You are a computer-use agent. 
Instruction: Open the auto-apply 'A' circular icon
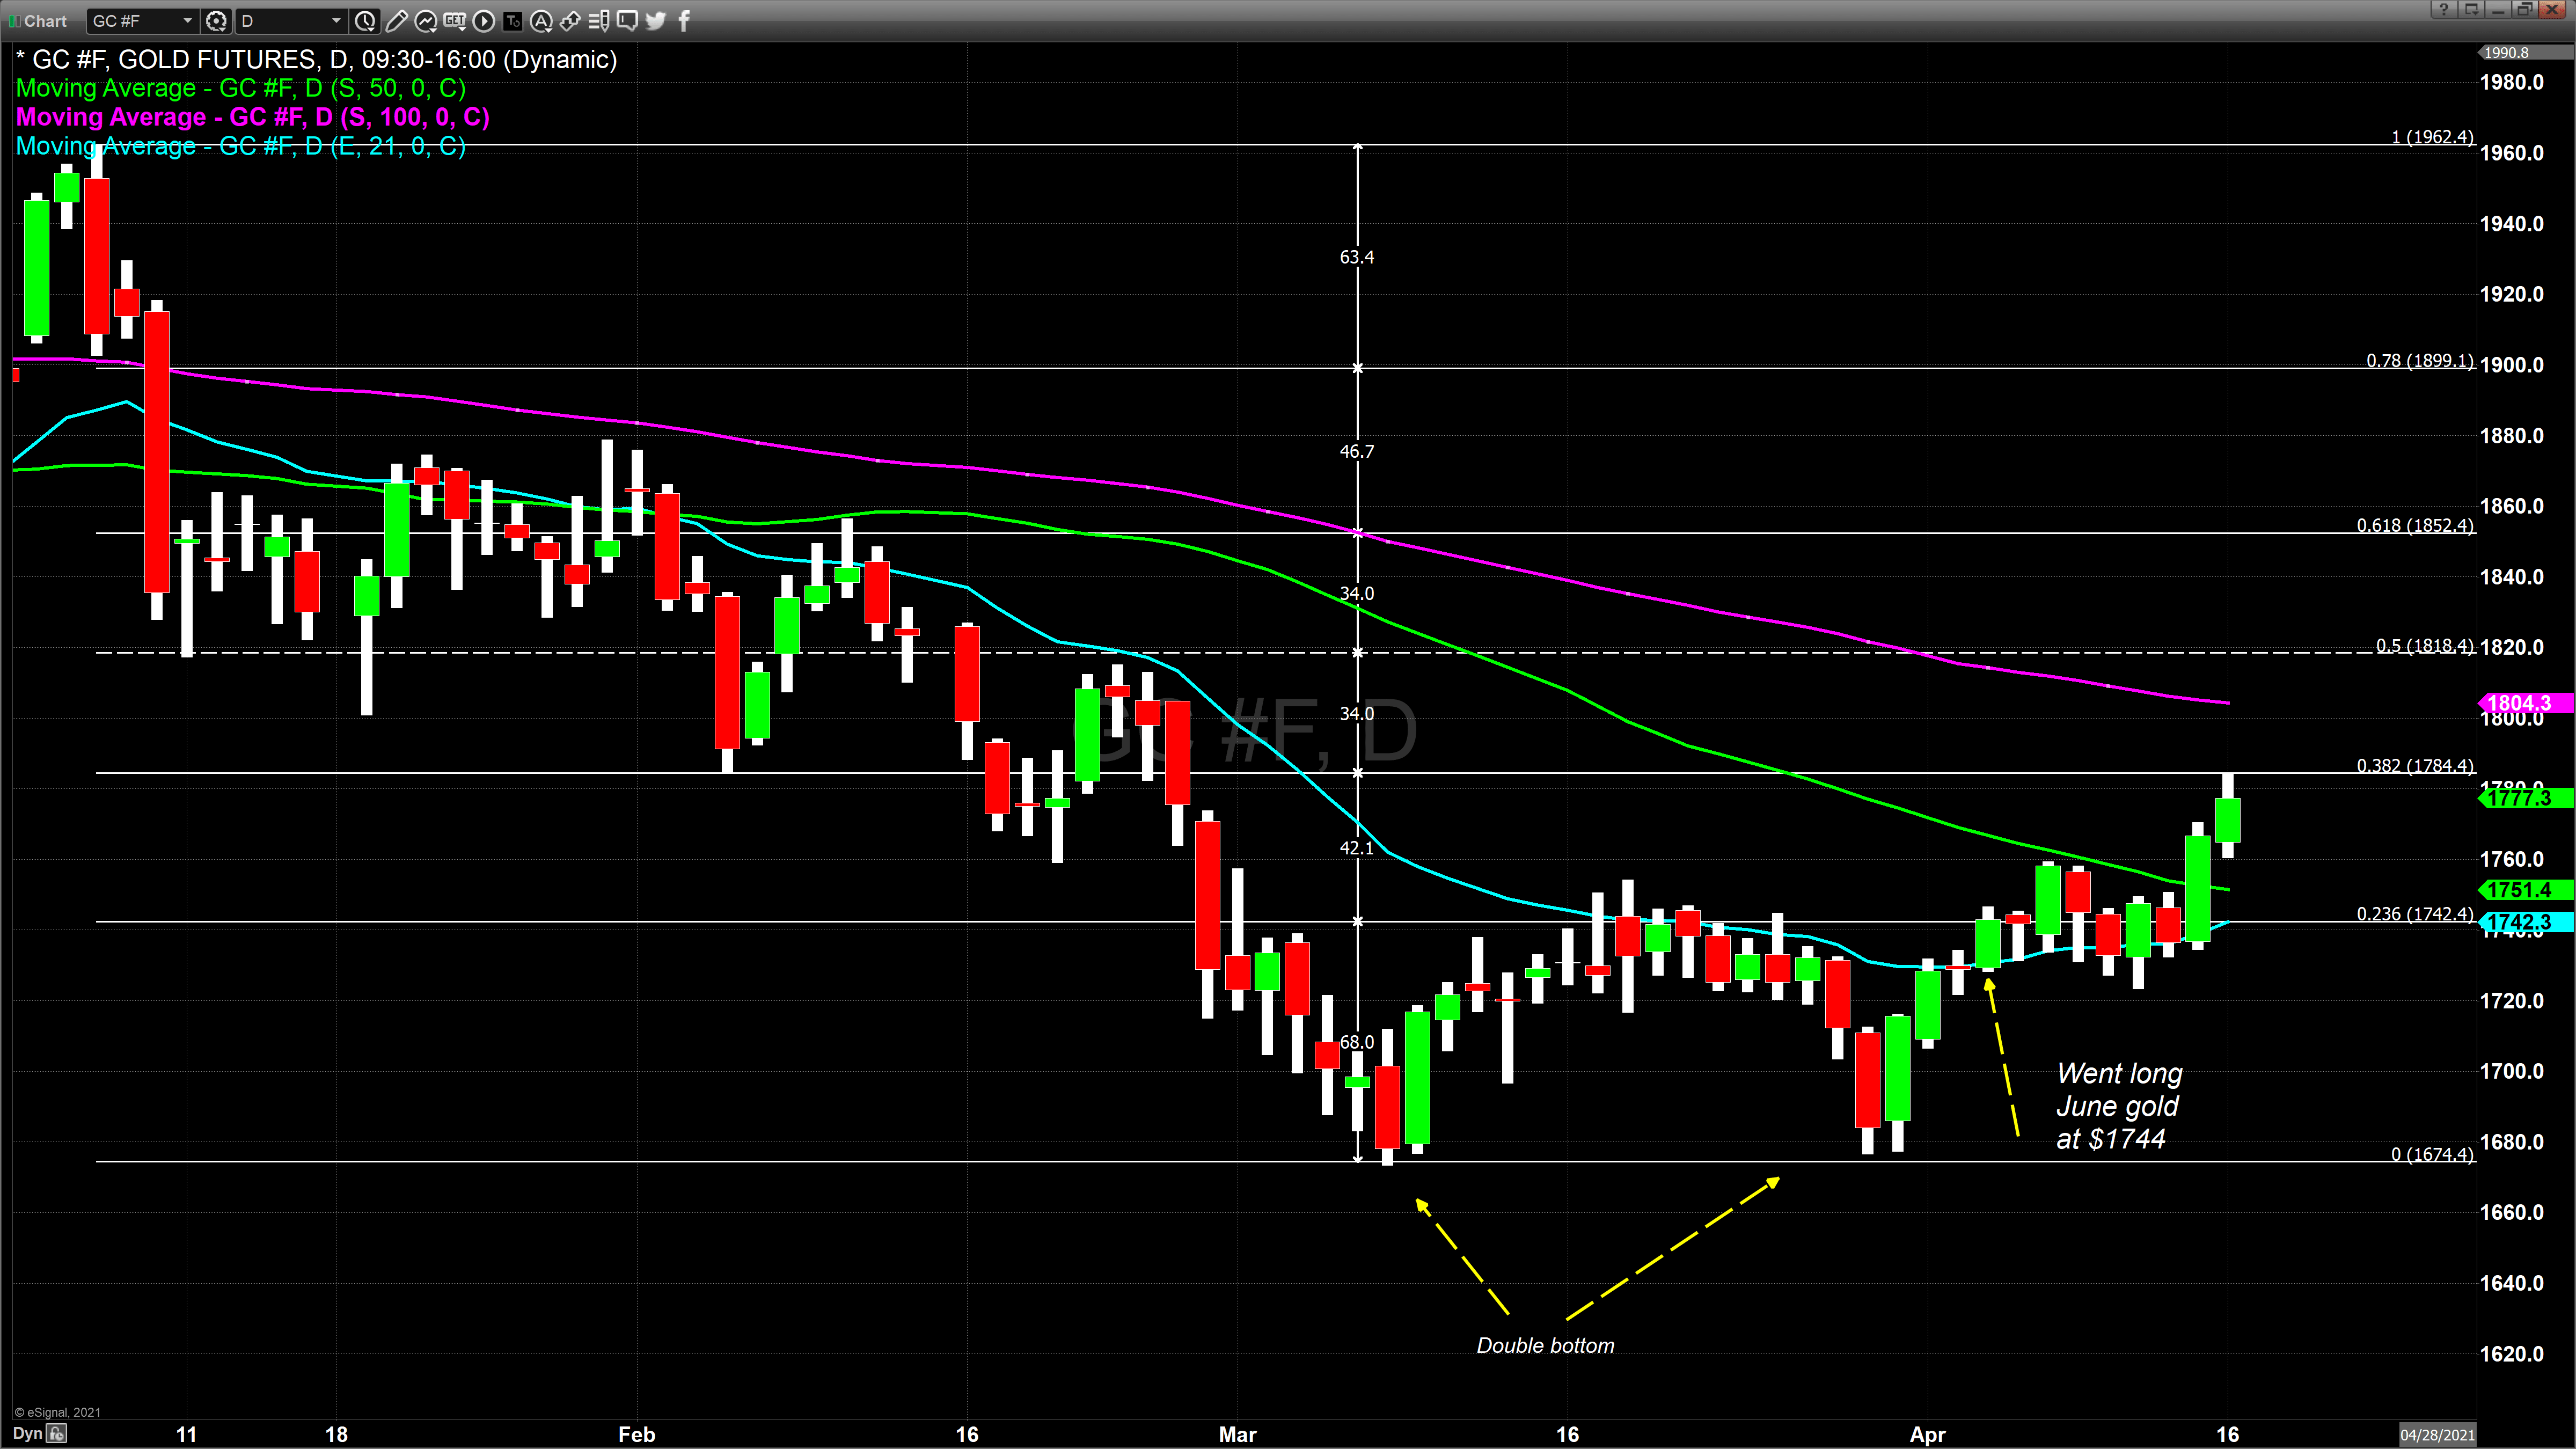pos(541,20)
